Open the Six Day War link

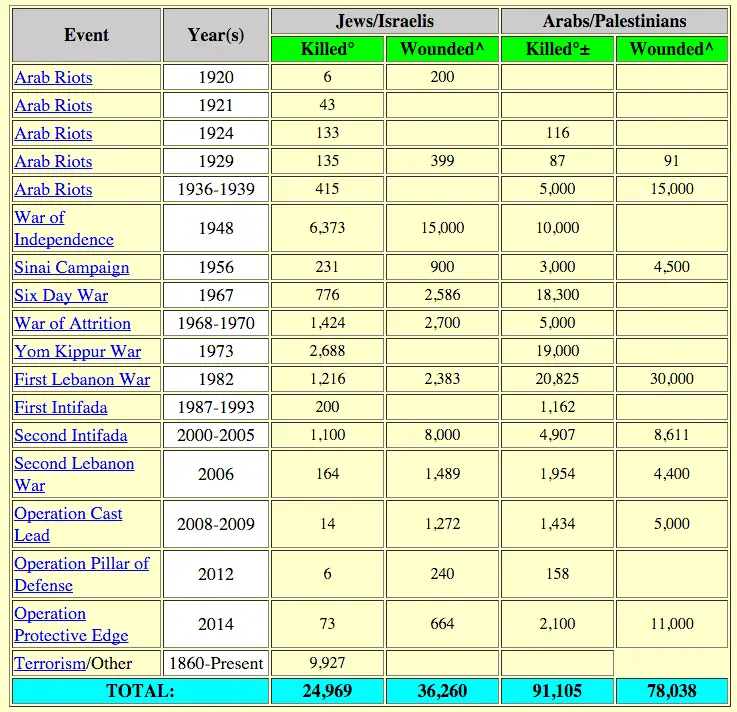click(x=61, y=296)
